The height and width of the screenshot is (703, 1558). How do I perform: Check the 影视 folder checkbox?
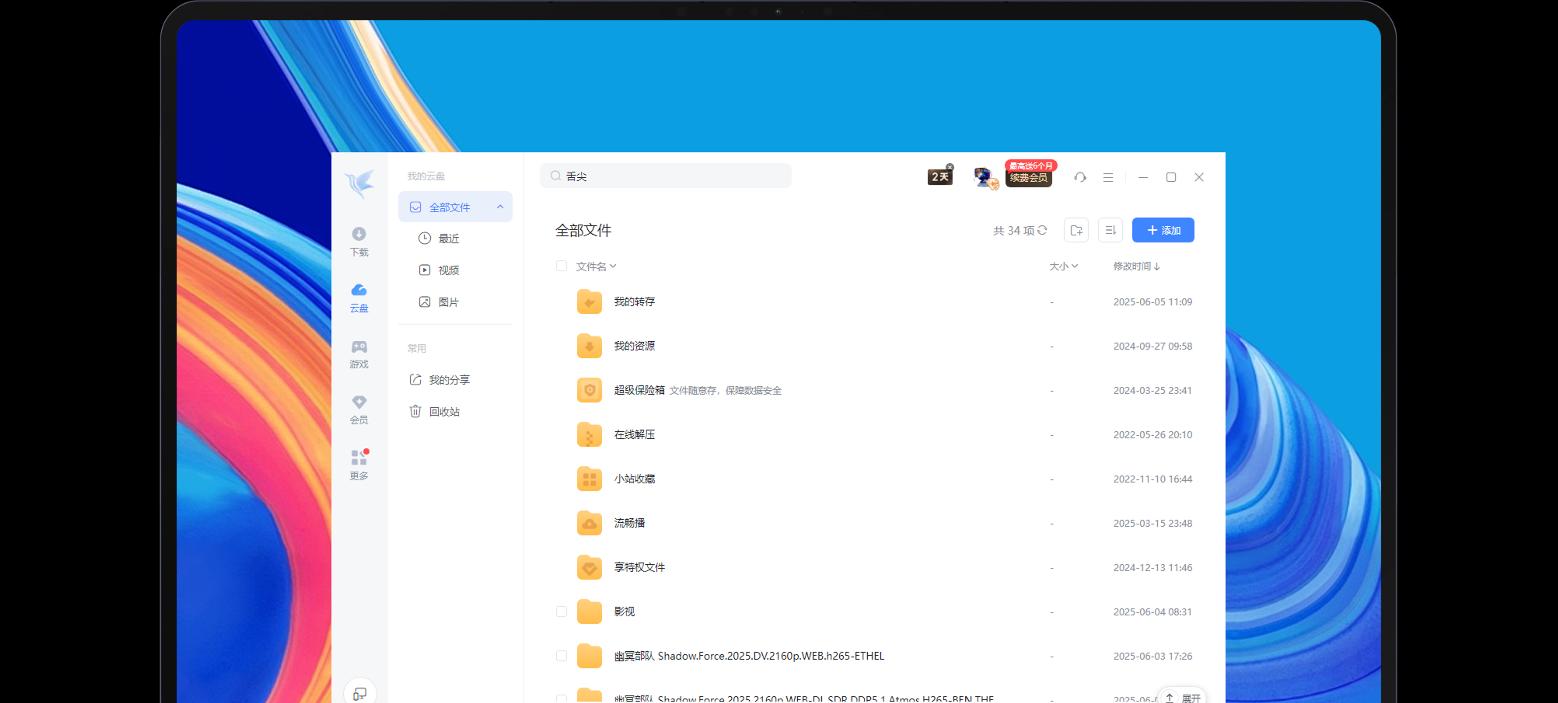pyautogui.click(x=561, y=611)
